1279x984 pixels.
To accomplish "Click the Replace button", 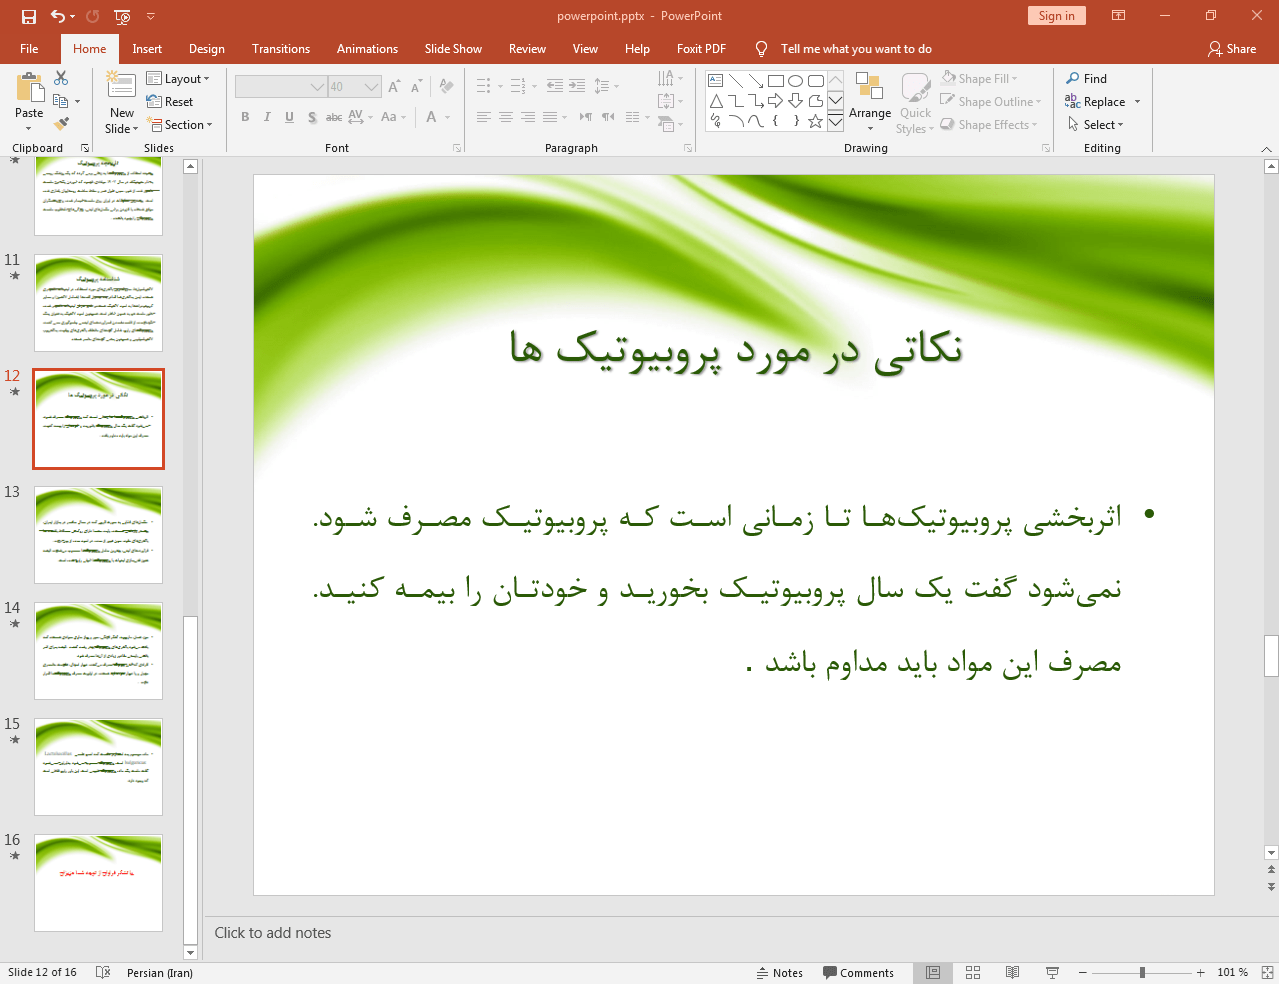I will pyautogui.click(x=1102, y=101).
